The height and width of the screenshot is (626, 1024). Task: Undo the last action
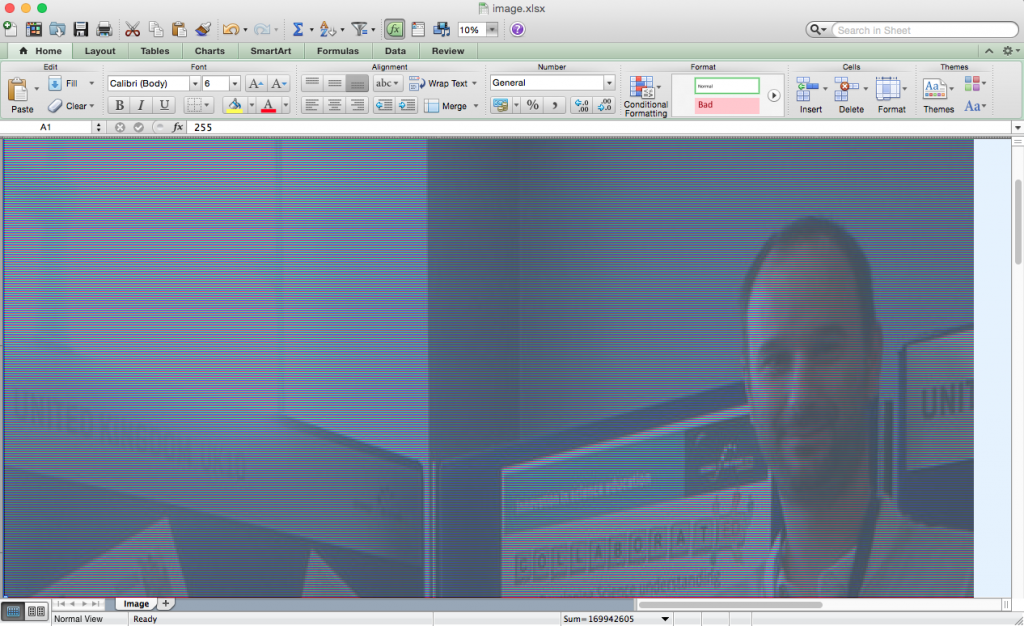pyautogui.click(x=231, y=29)
